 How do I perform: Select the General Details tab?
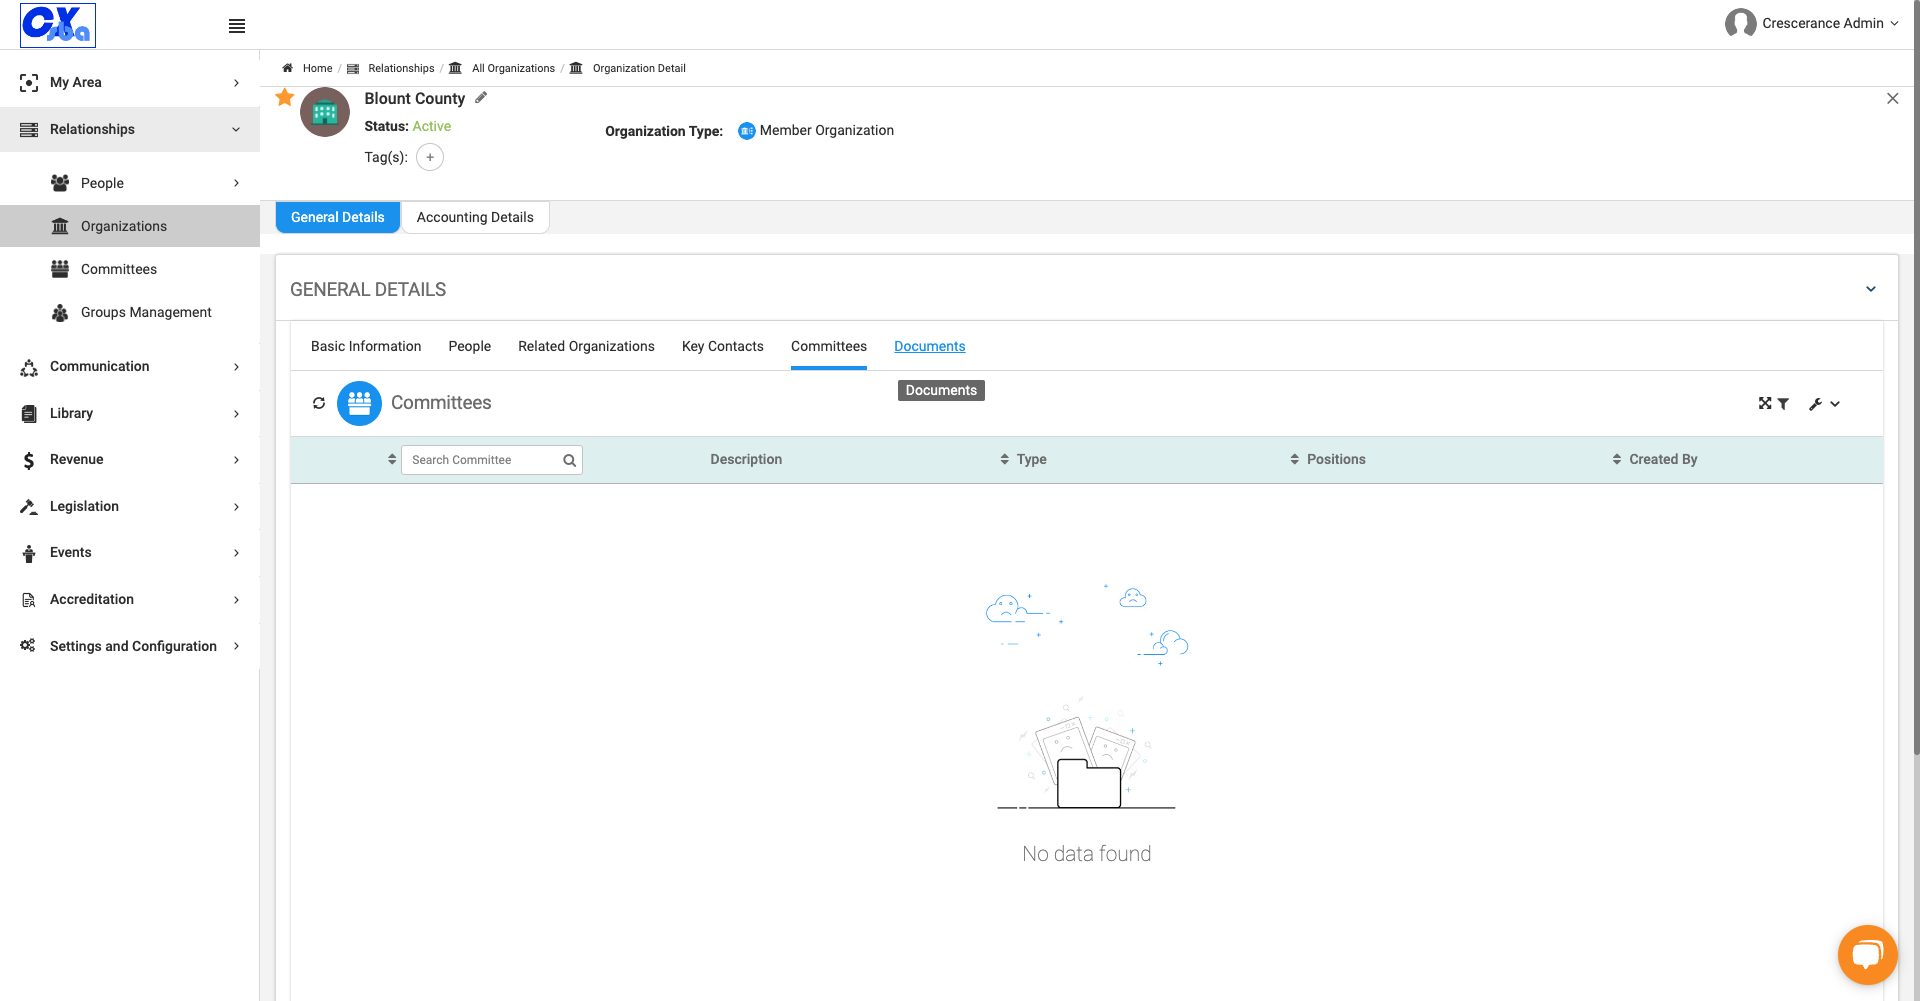point(338,217)
